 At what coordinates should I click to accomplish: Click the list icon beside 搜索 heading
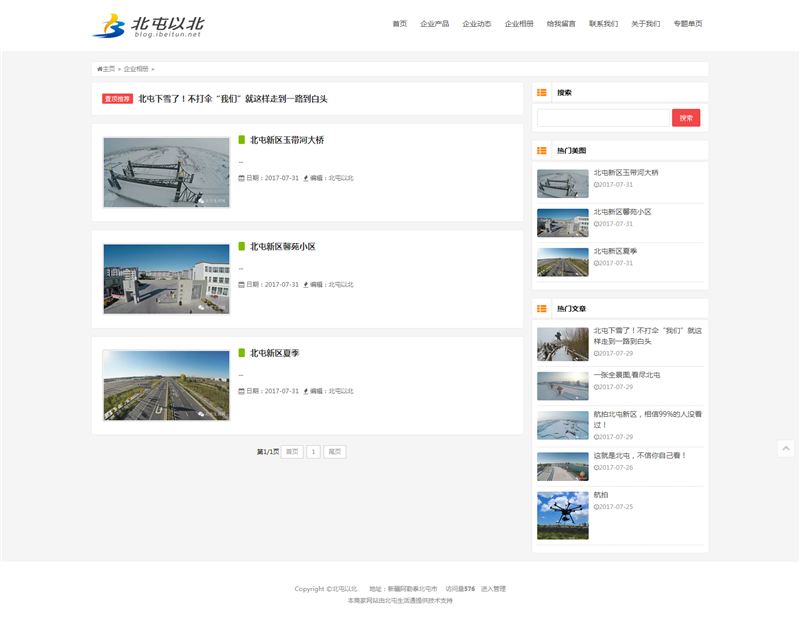542,92
